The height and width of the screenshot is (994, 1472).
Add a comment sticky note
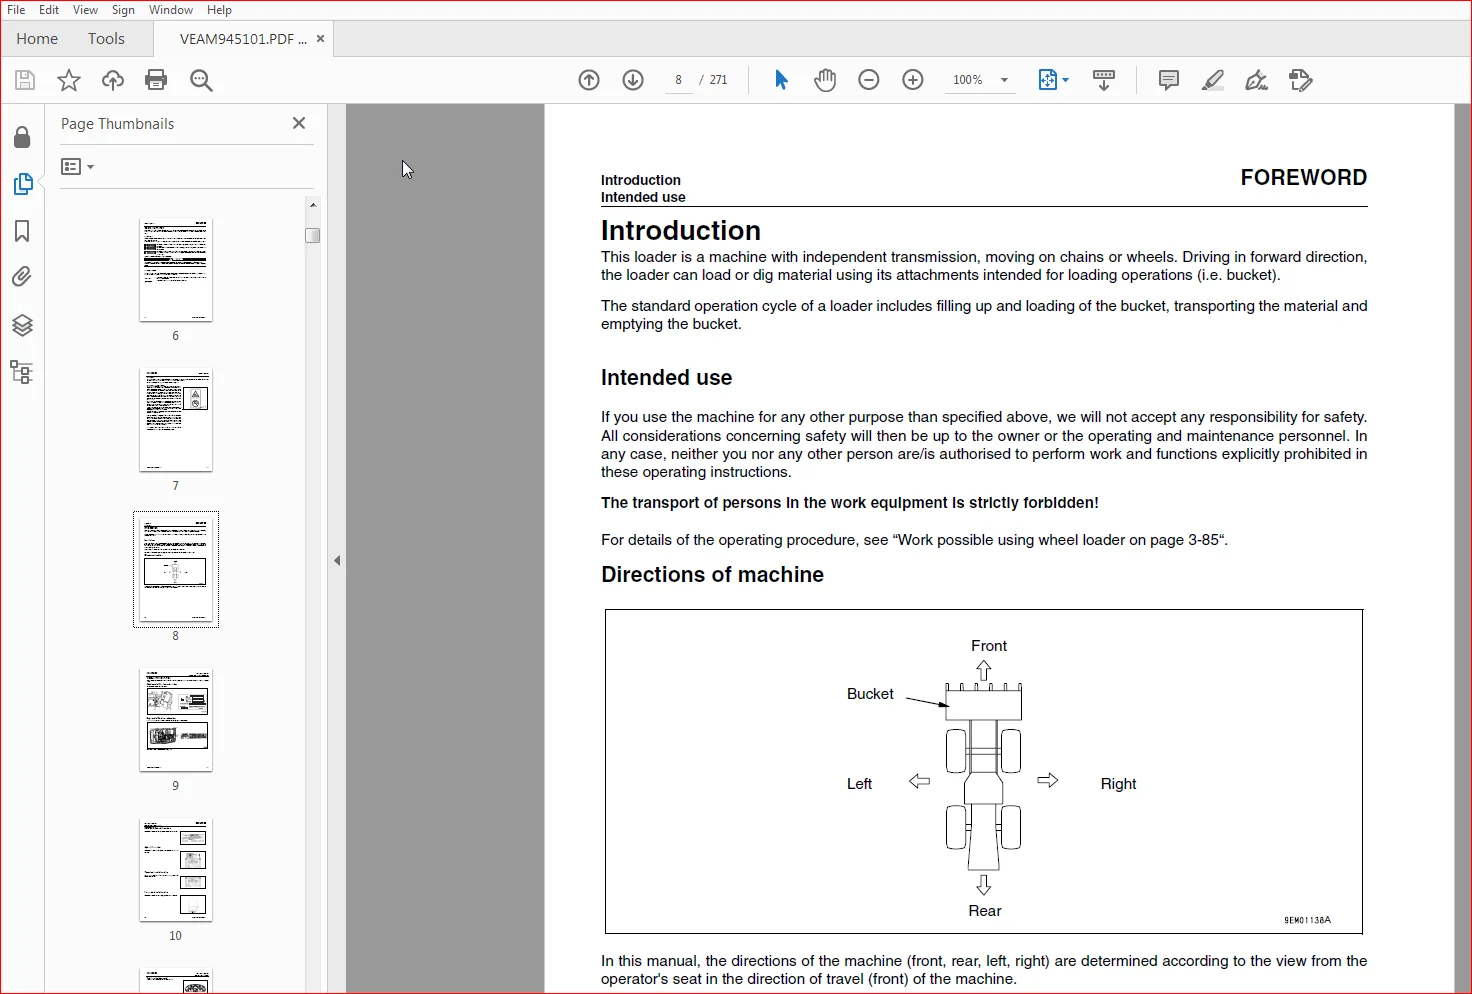[x=1168, y=80]
